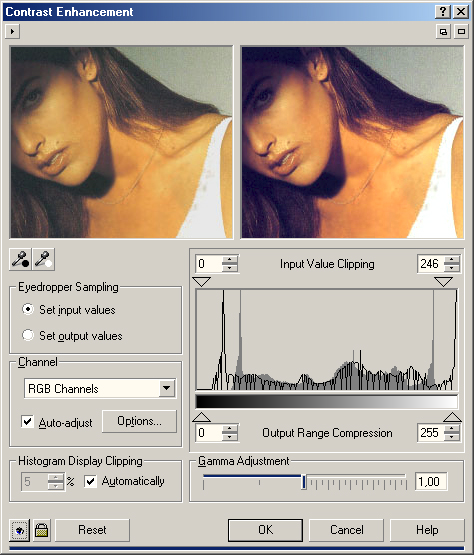Click the context help question mark
Viewport: 474px width, 555px height.
pos(443,12)
